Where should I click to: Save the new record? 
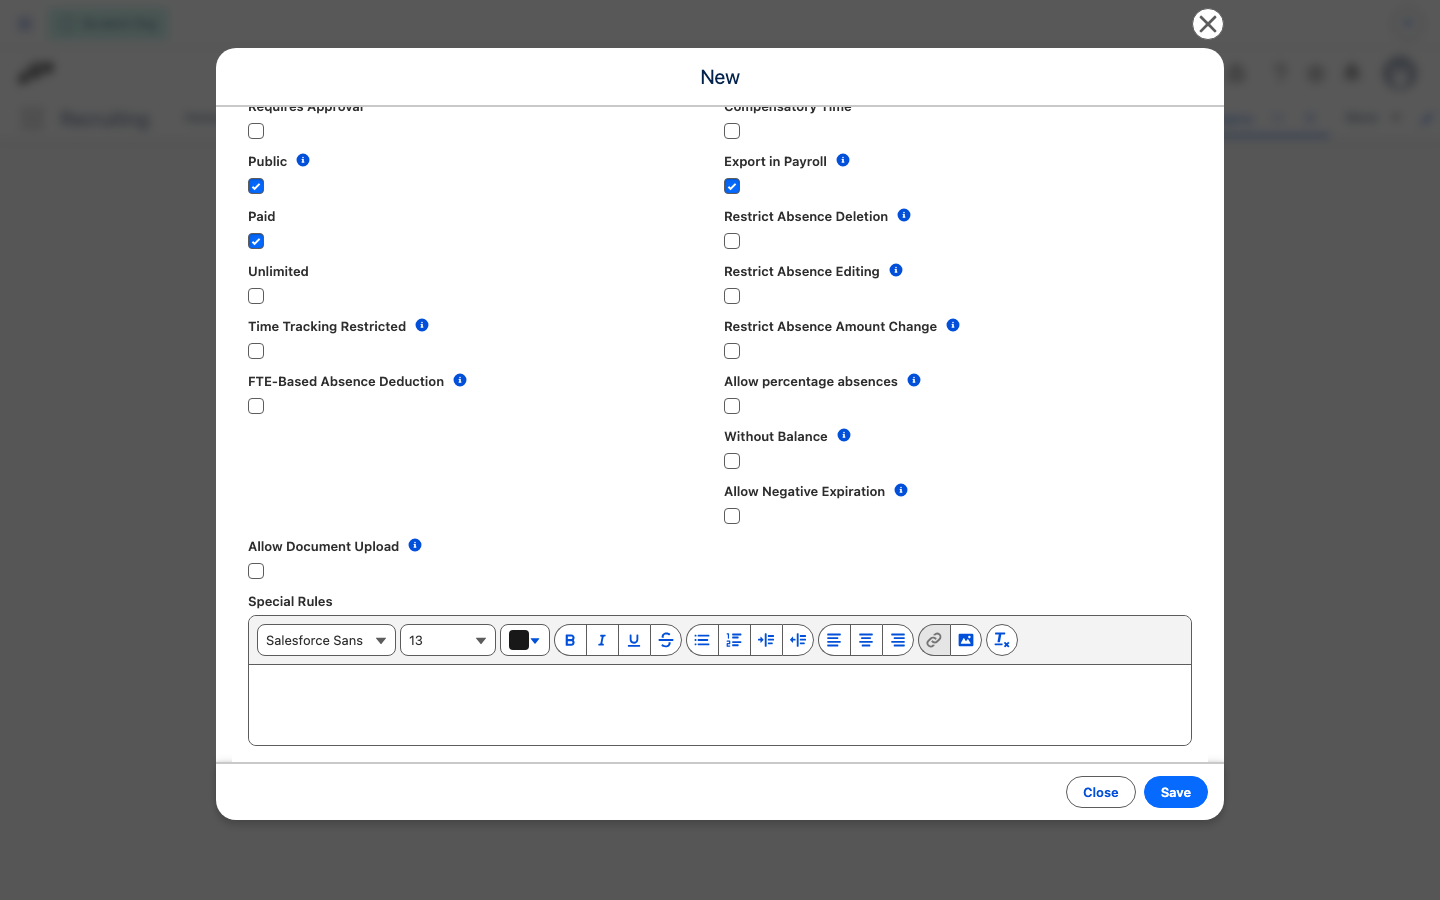point(1176,792)
